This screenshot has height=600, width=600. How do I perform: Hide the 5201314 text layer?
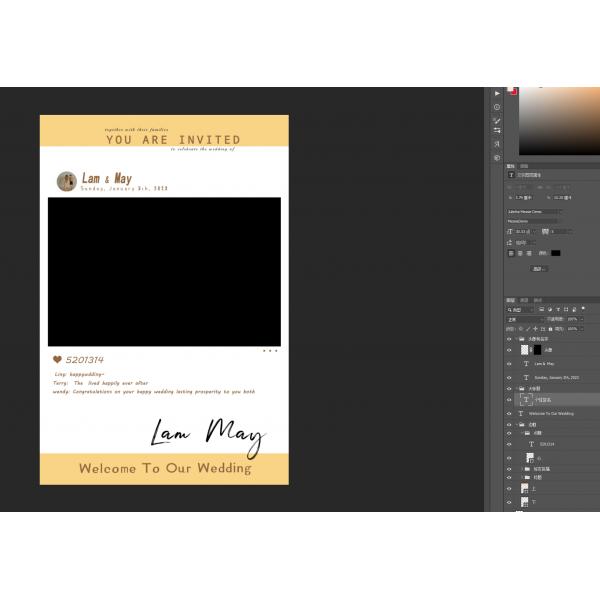510,444
